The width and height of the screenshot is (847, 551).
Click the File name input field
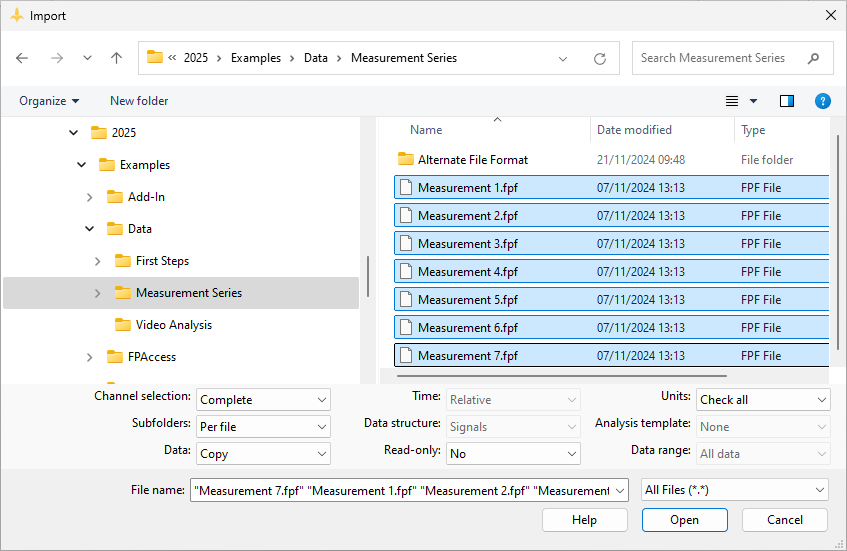[x=400, y=490]
